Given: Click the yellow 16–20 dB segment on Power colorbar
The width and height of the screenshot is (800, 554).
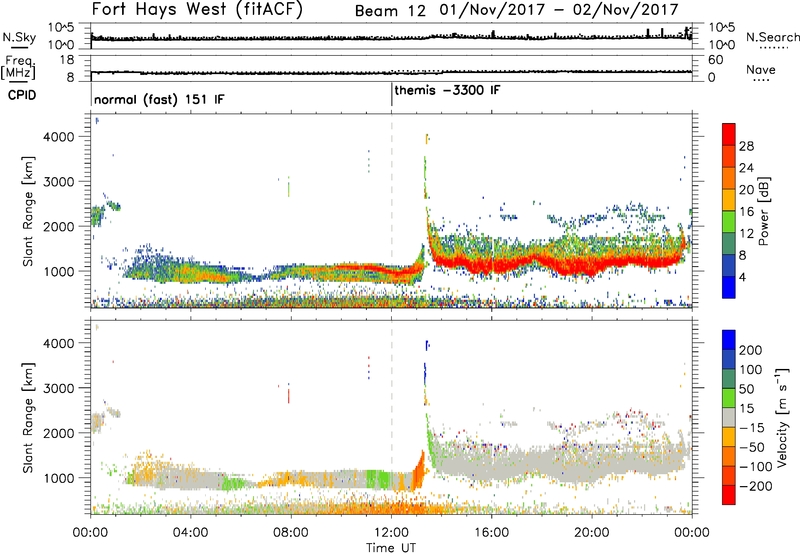Looking at the screenshot, I should pyautogui.click(x=729, y=199).
